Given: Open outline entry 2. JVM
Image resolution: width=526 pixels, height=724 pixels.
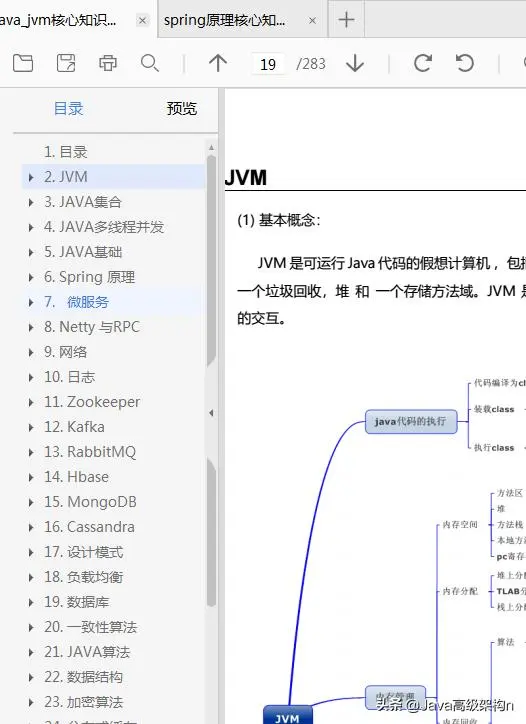Looking at the screenshot, I should [x=66, y=177].
